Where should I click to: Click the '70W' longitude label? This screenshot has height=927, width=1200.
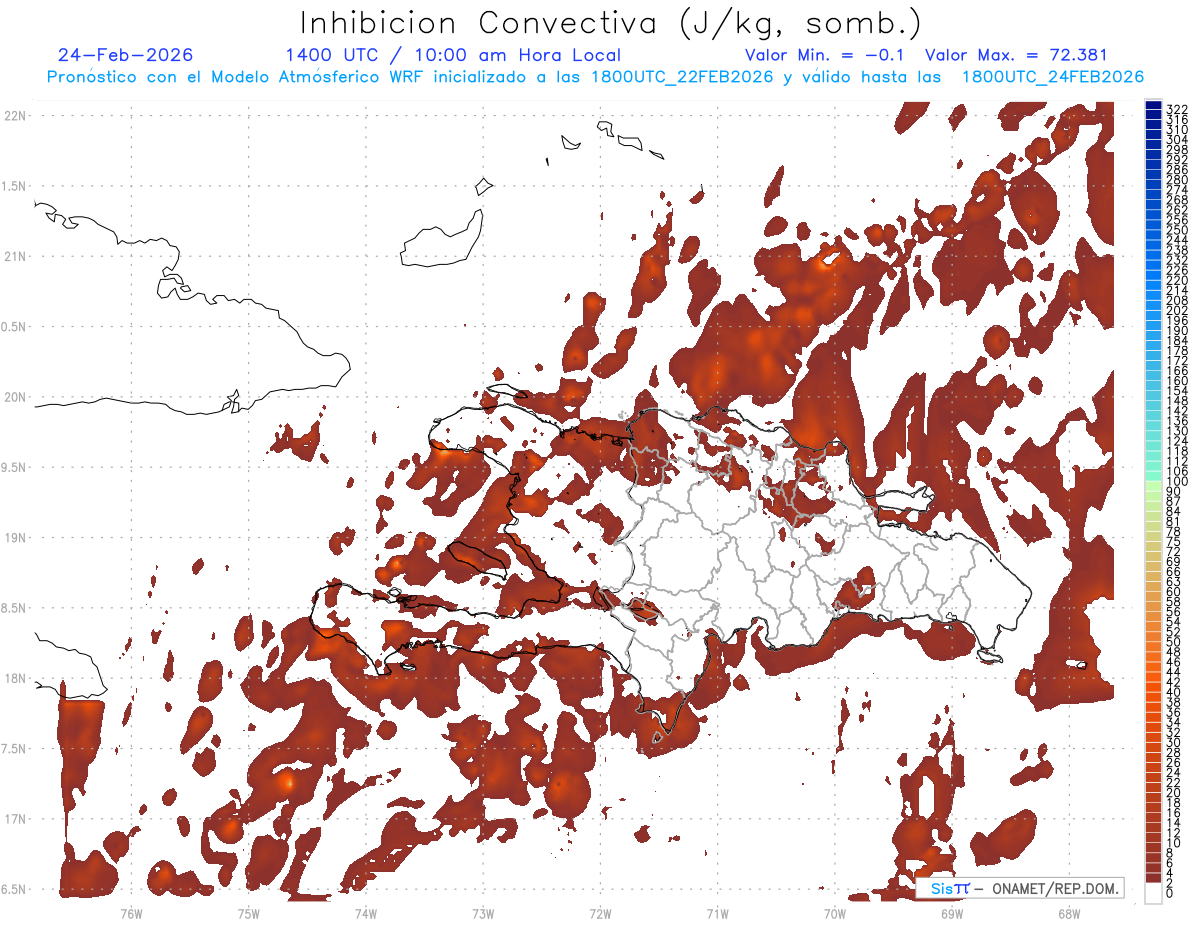point(834,913)
